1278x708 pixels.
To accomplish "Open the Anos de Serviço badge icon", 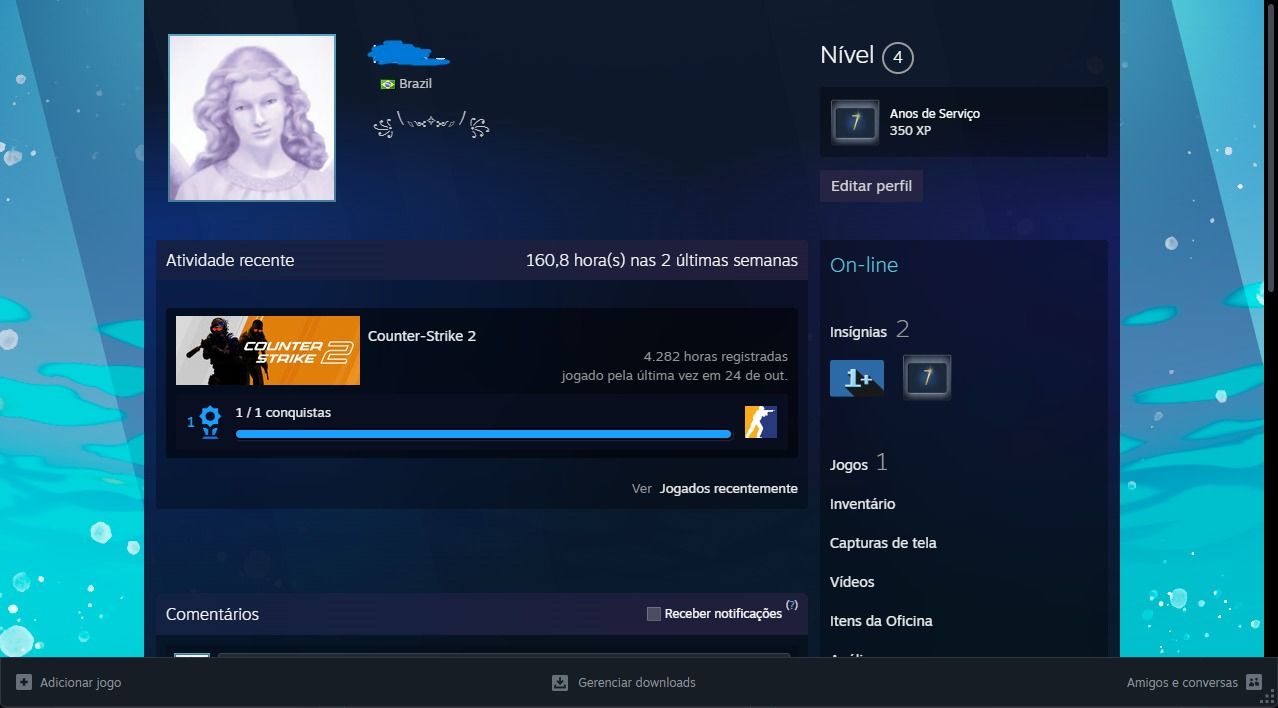I will pos(855,122).
